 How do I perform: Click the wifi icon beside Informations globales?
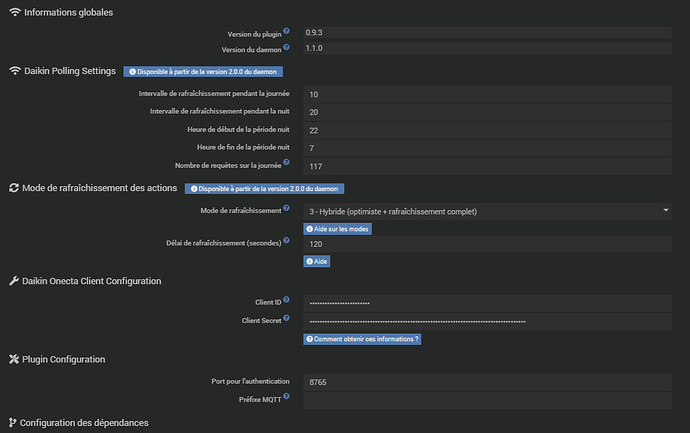[x=14, y=13]
